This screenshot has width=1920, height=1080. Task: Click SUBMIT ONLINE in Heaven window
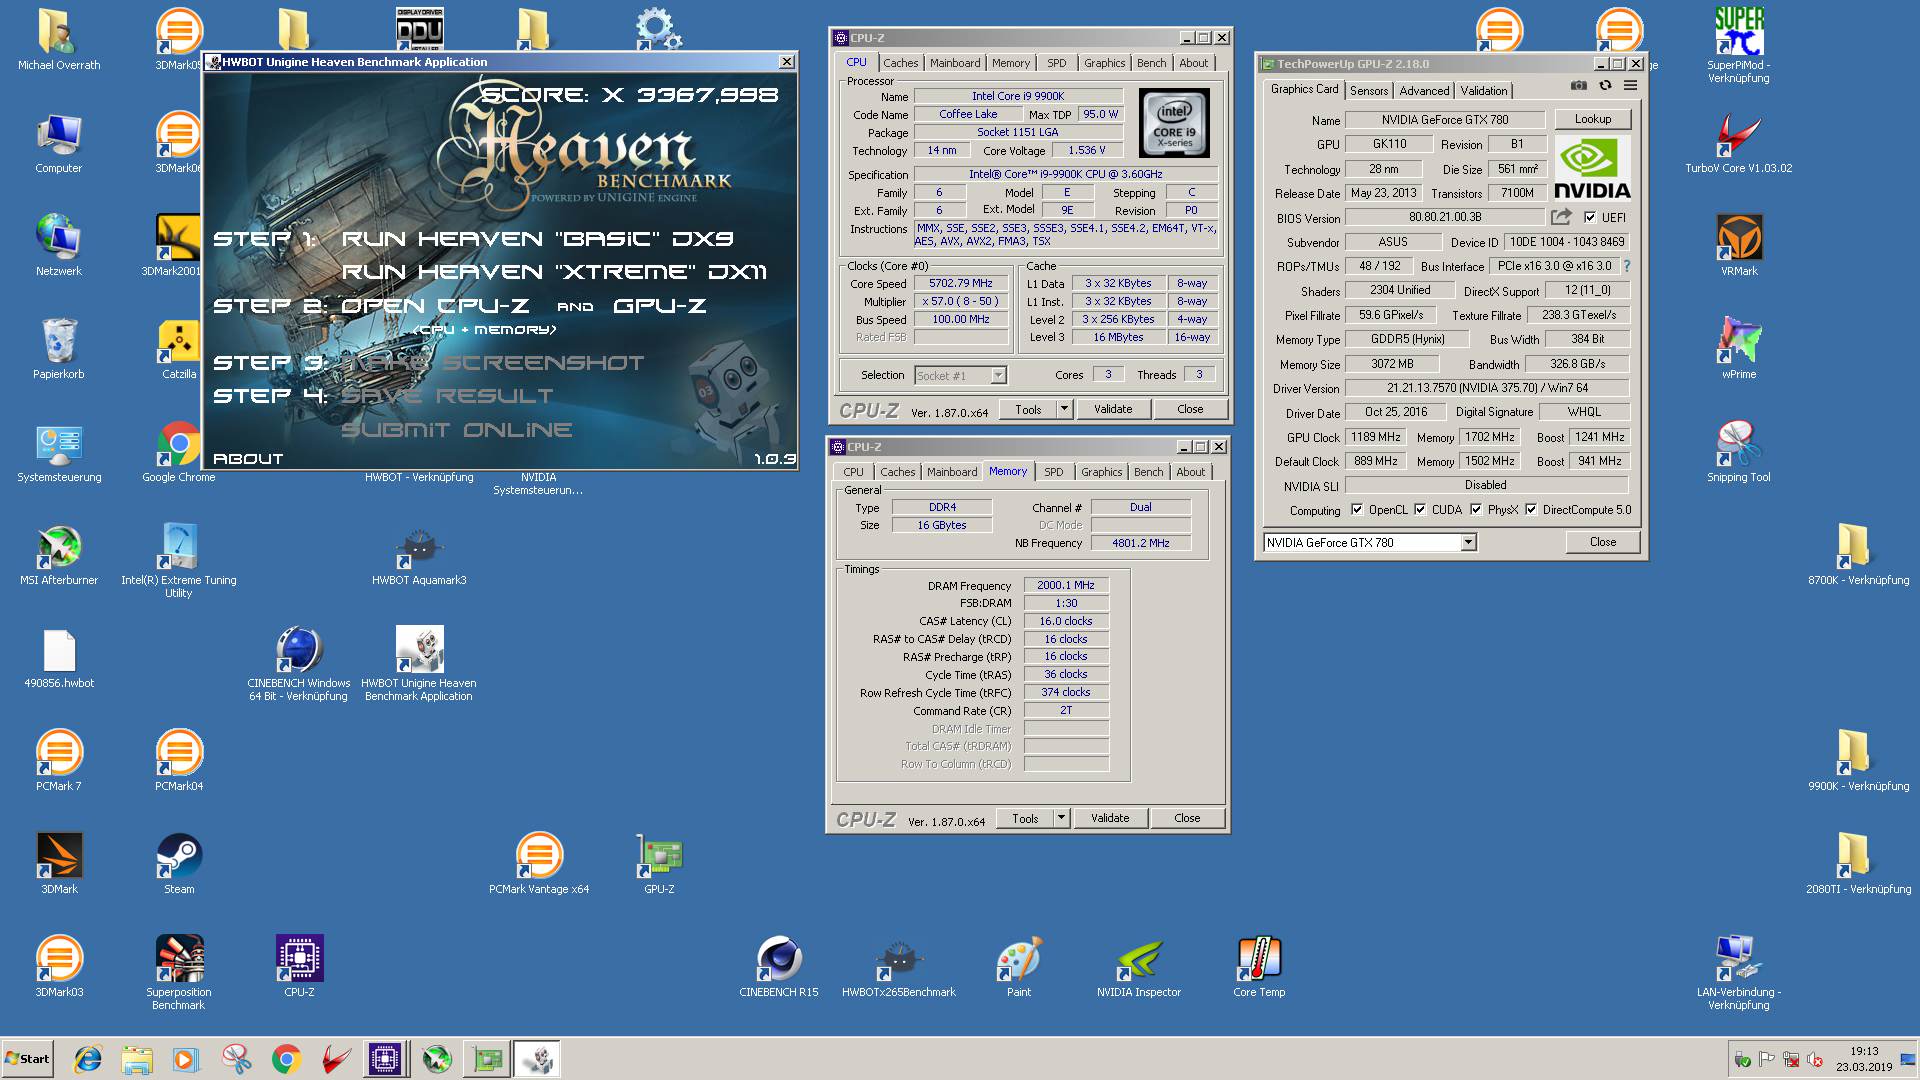[456, 430]
